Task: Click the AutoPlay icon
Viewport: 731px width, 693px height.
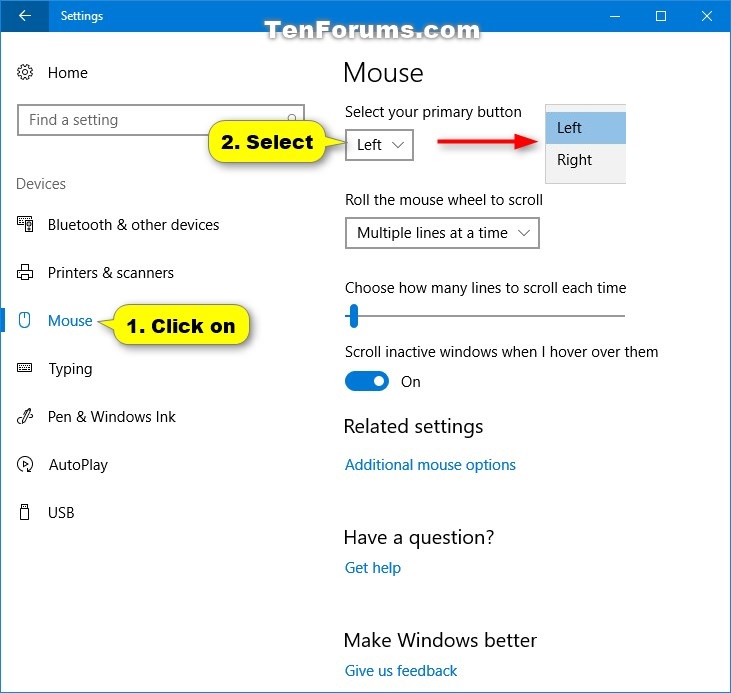Action: point(25,464)
